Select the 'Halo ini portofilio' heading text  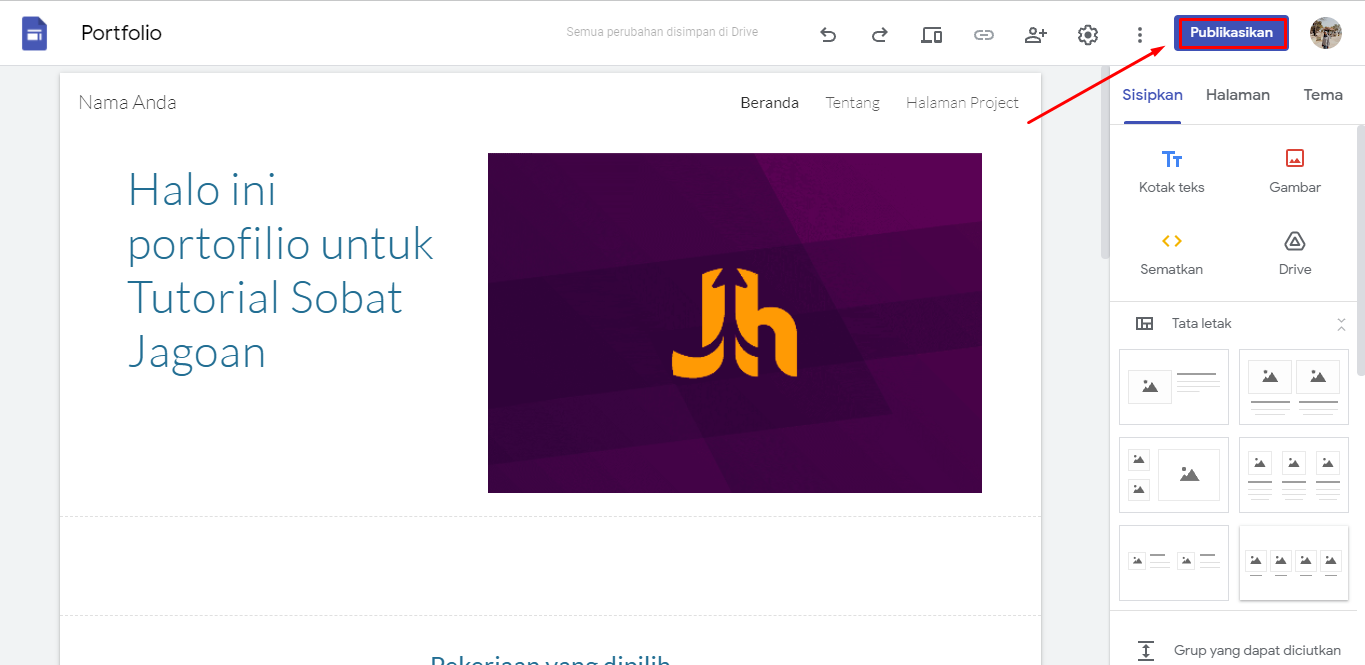pos(281,270)
